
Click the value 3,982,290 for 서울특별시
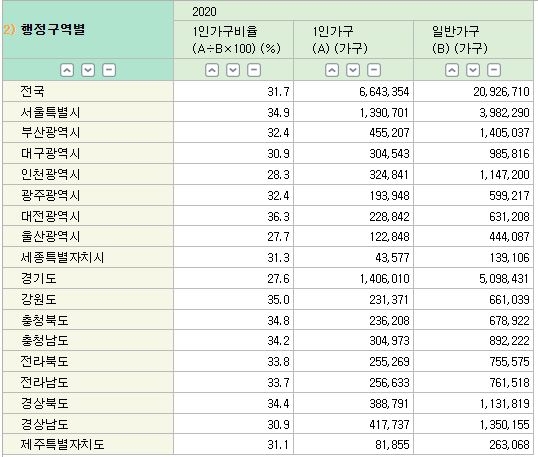coord(504,113)
